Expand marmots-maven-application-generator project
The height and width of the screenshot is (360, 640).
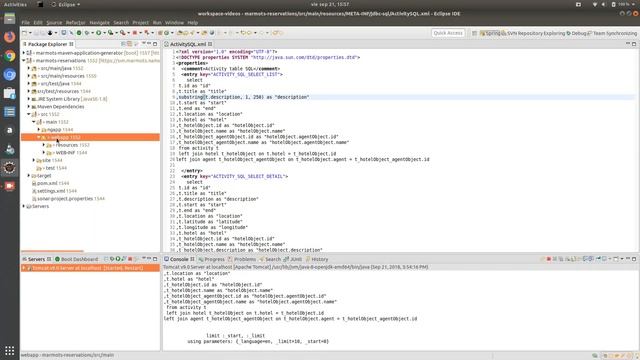coord(24,53)
